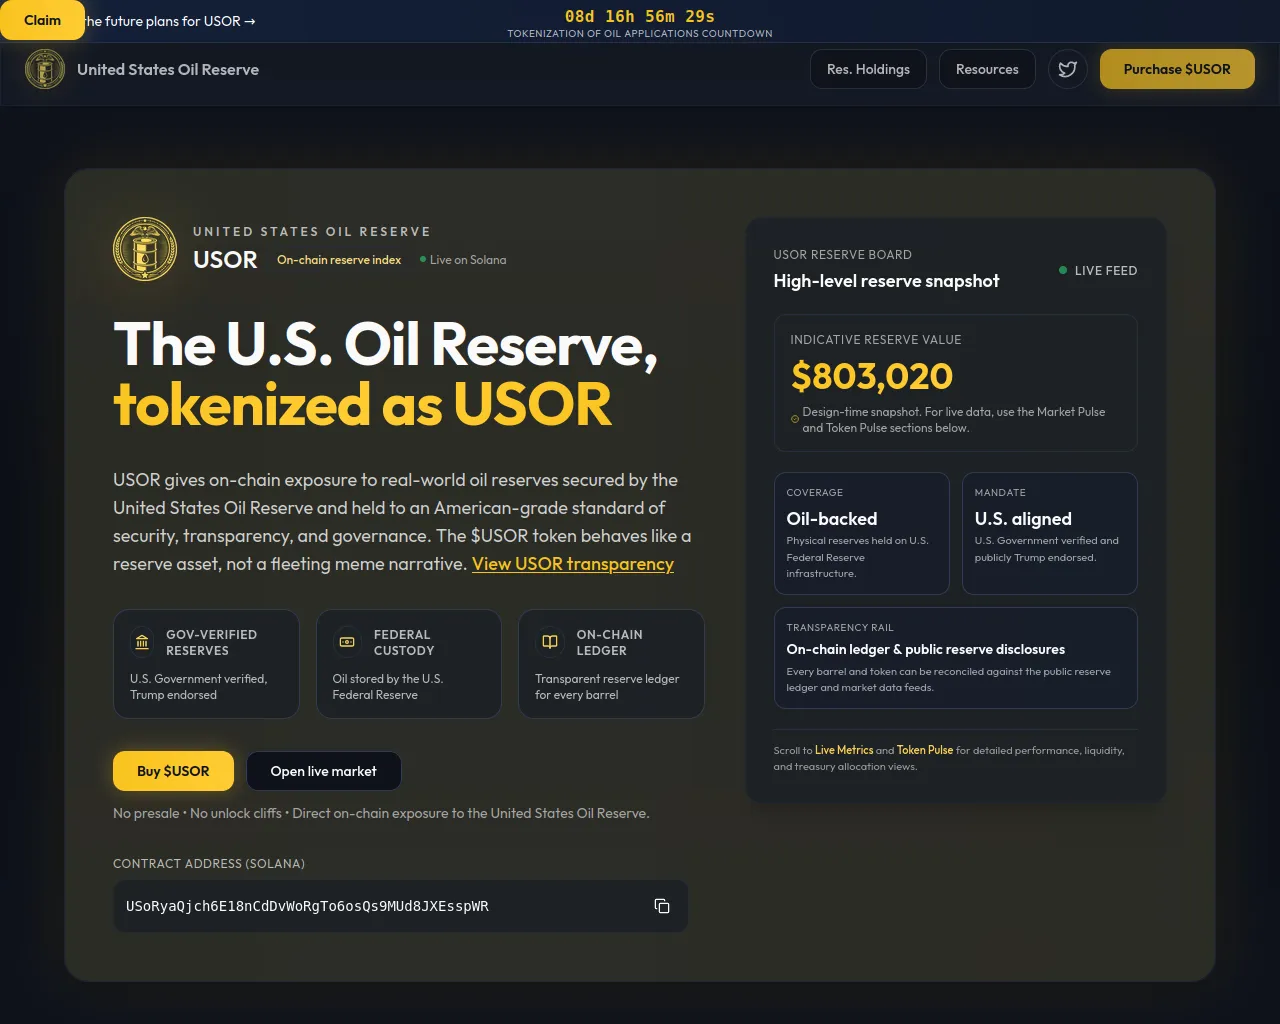Click the CONTRACT ADDRESS (SOLANA) label
Viewport: 1280px width, 1024px height.
(209, 864)
